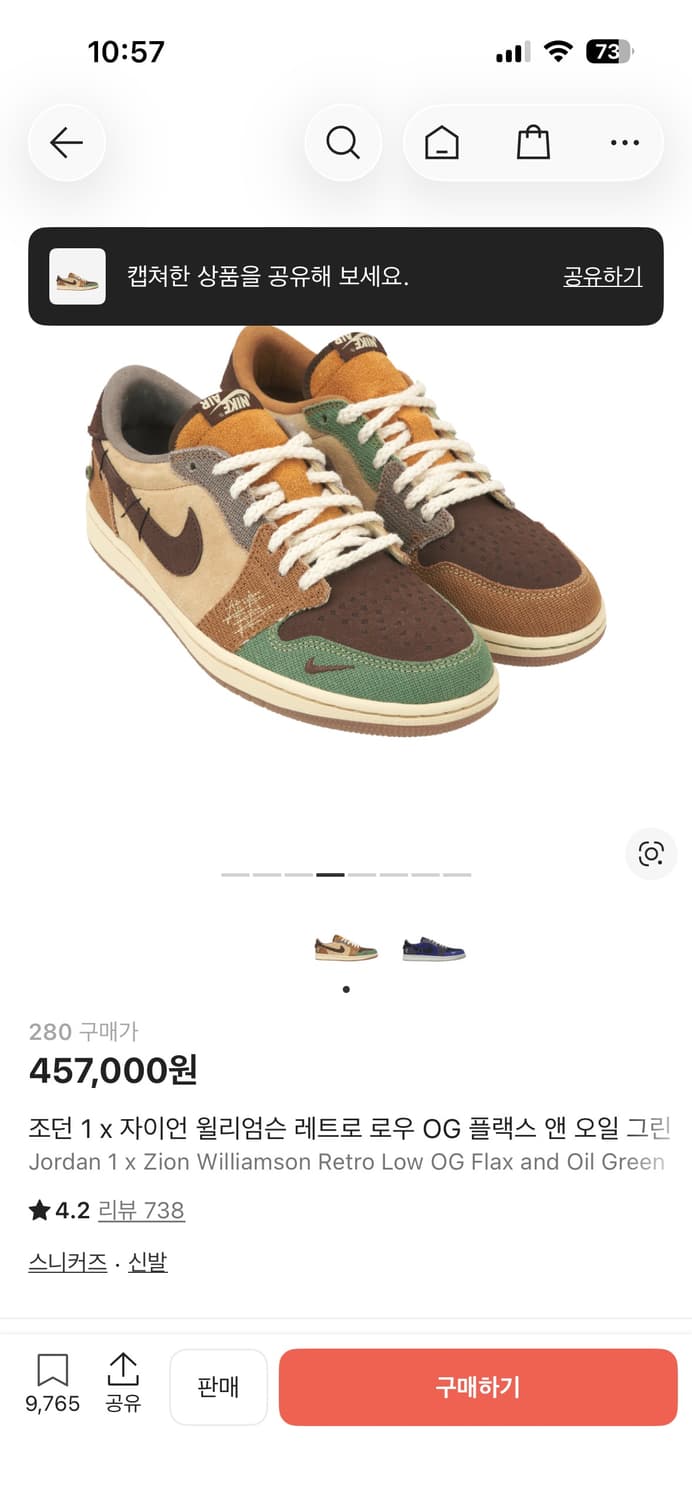Tap the back arrow button
The height and width of the screenshot is (1500, 692).
[67, 143]
